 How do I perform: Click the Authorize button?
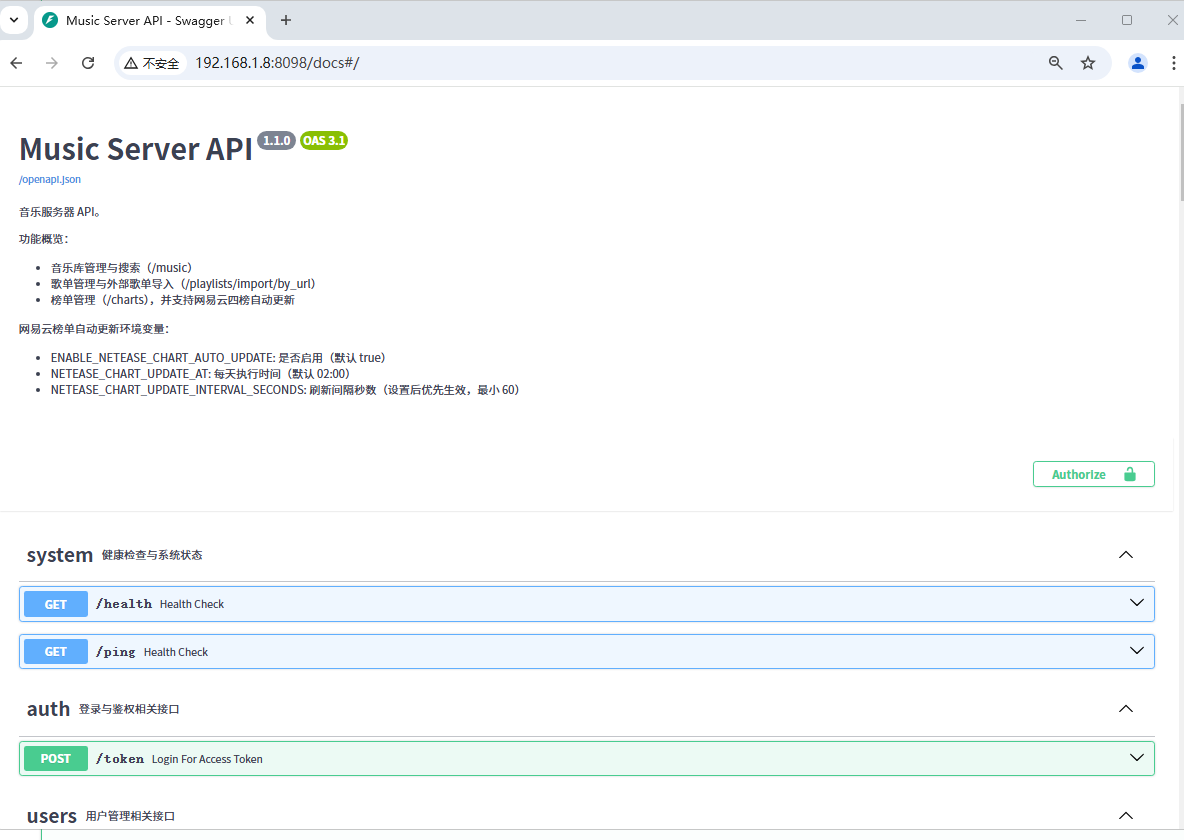pos(1078,474)
